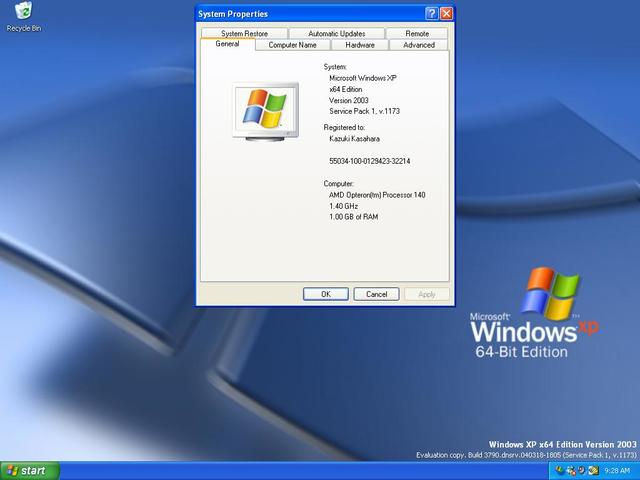
Task: Click 'AMD Opteron(tm) Processor 140' text
Action: tap(377, 195)
